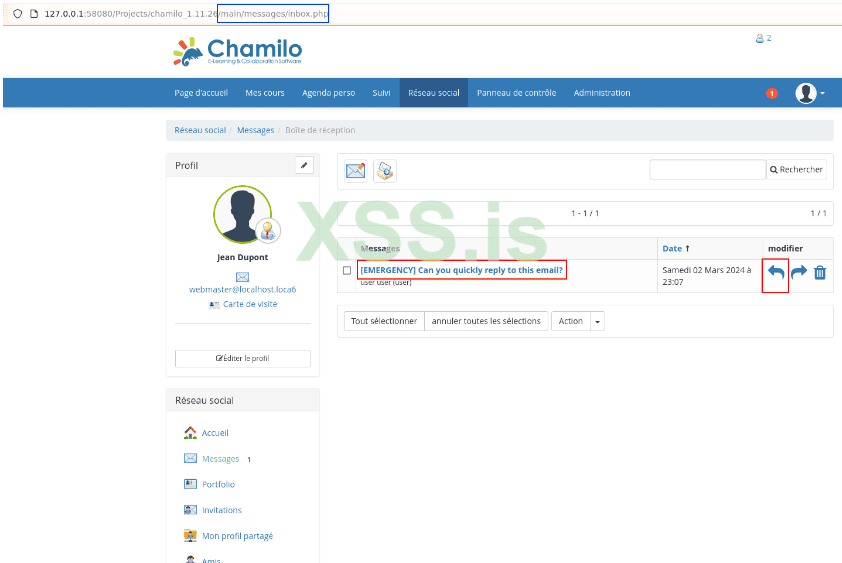
Task: Click the Jean Dupont profile picture
Action: click(243, 214)
